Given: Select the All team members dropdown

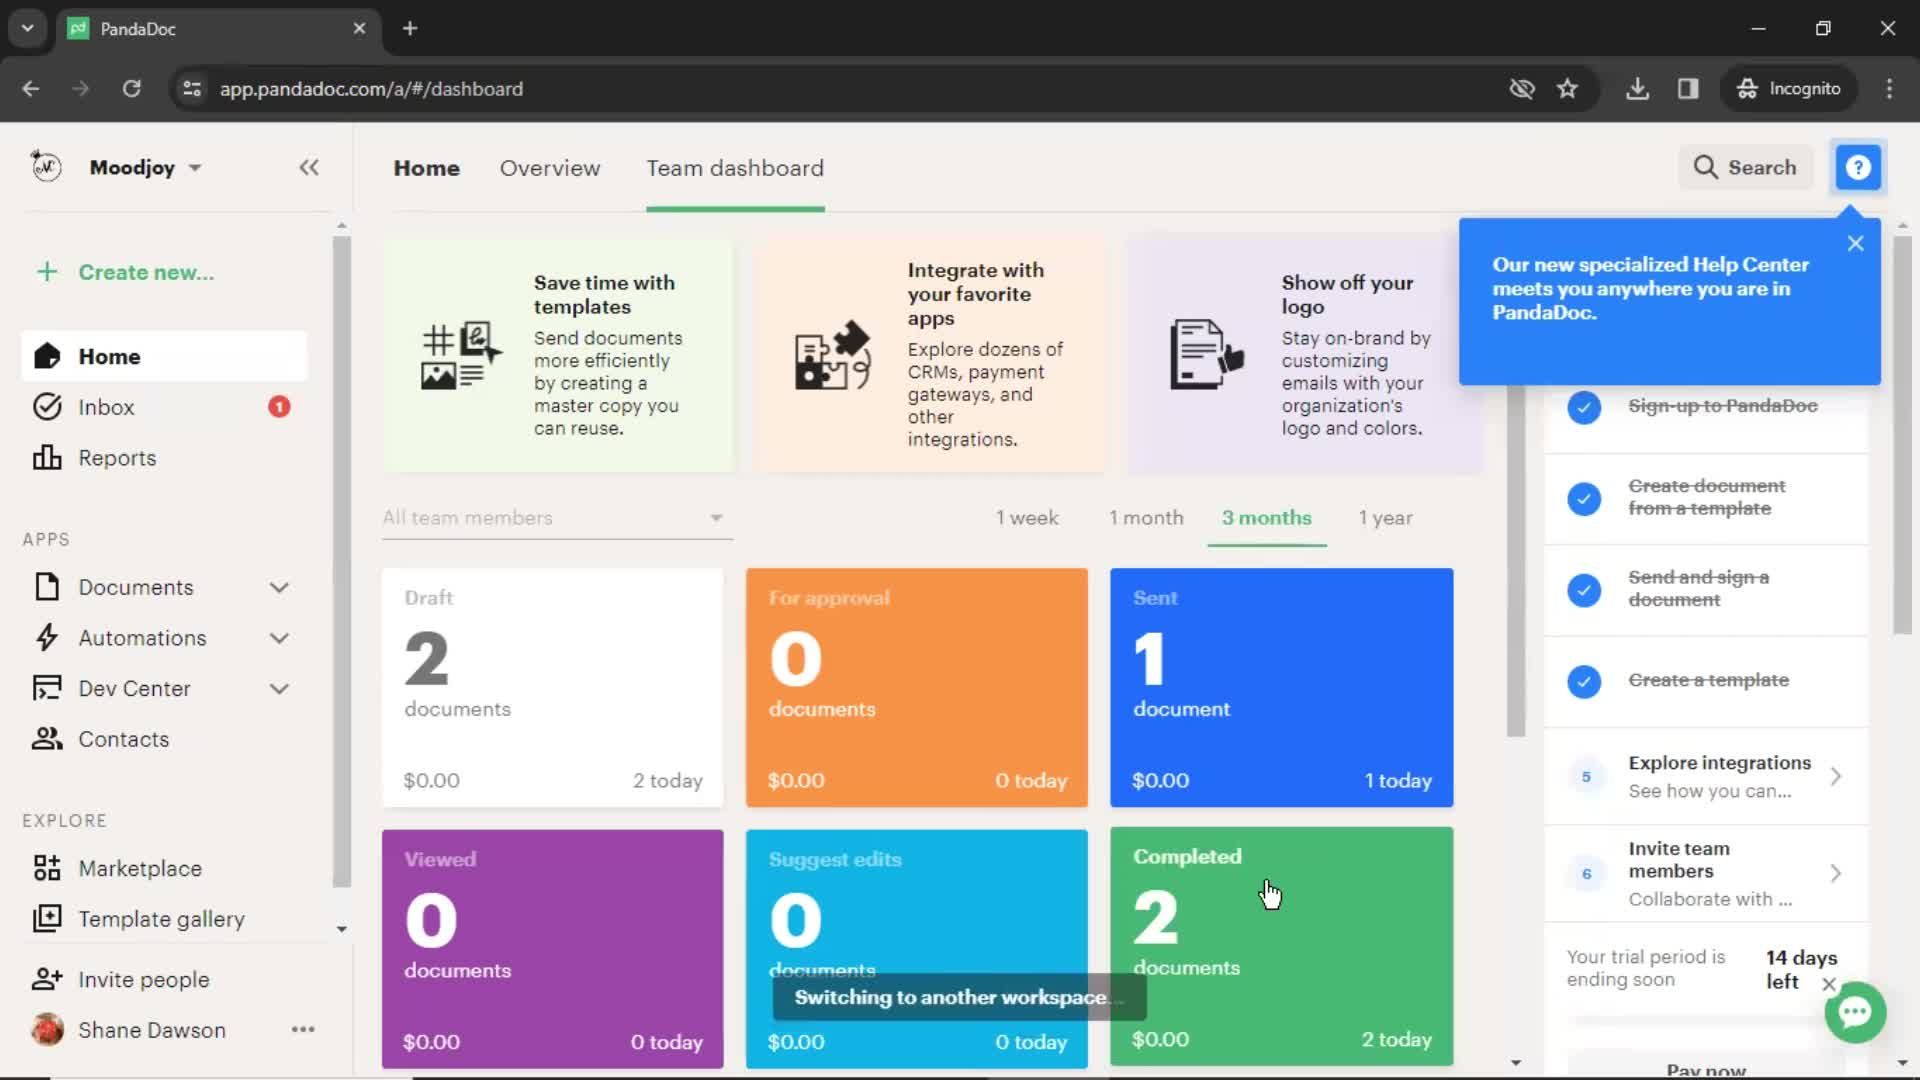Looking at the screenshot, I should (551, 517).
